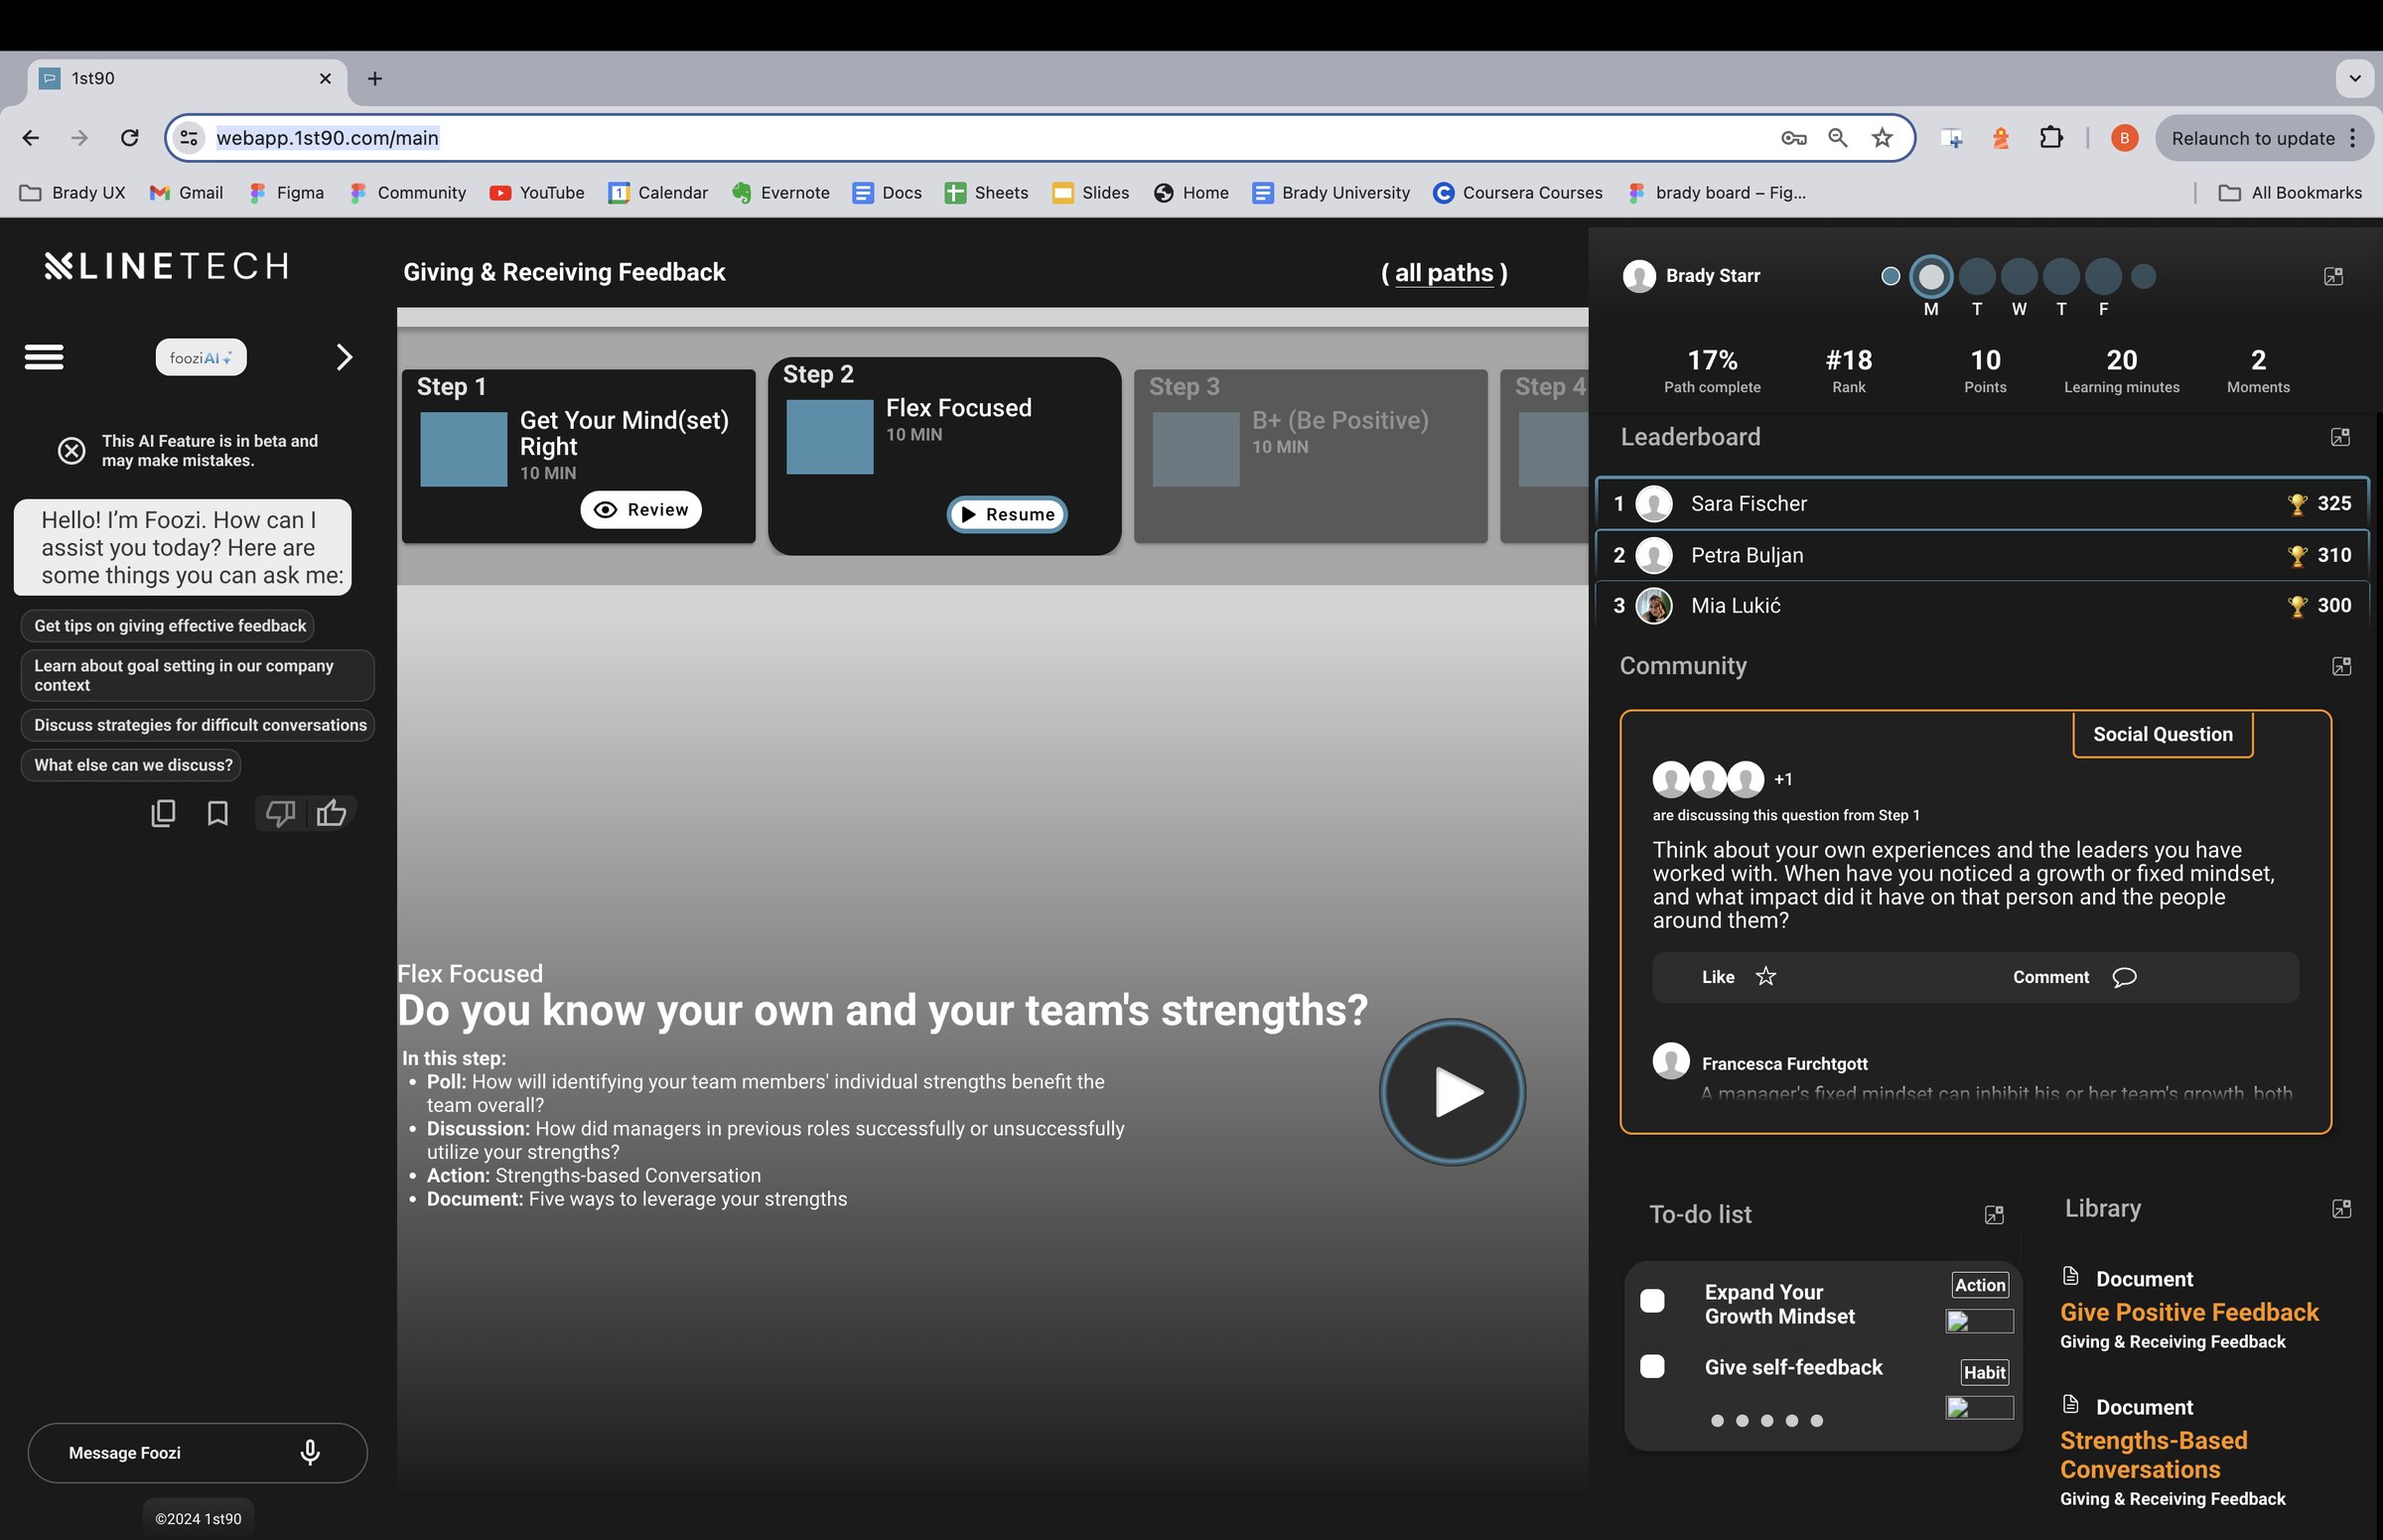Choose 'Discuss strategies for difficult conversations'

[198, 725]
